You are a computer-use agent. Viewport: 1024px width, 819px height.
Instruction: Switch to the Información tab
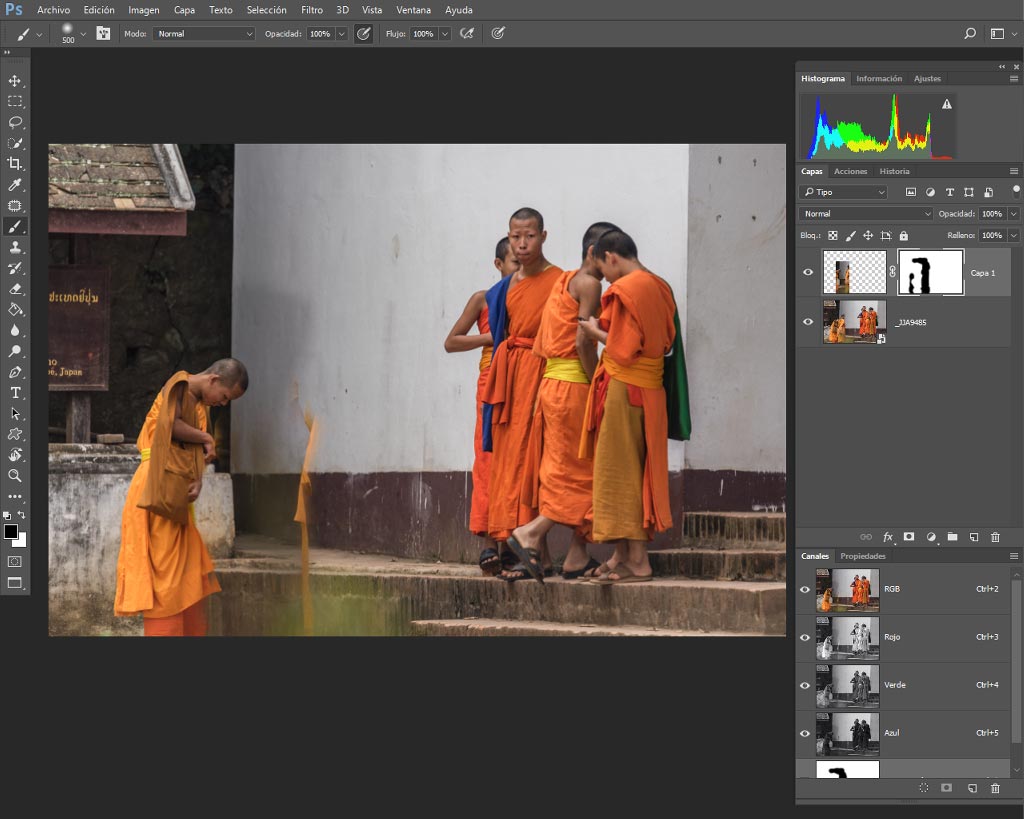click(x=878, y=78)
